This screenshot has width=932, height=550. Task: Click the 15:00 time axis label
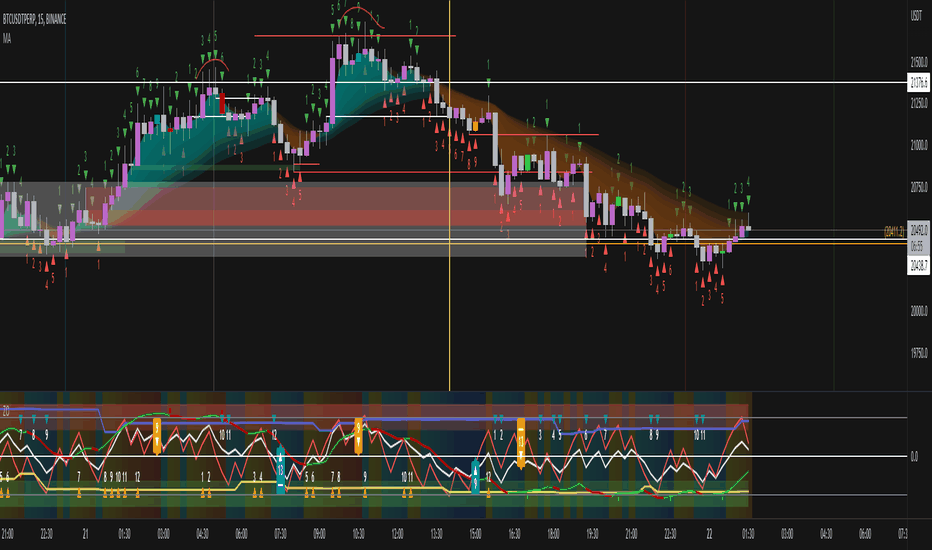click(x=475, y=534)
